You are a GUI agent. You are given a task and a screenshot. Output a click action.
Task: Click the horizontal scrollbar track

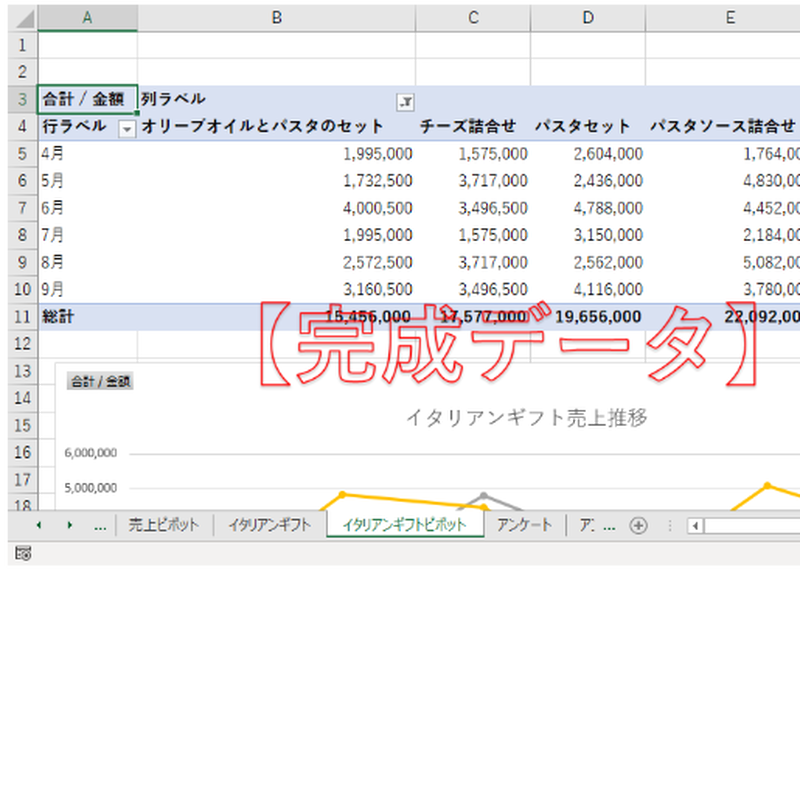755,525
